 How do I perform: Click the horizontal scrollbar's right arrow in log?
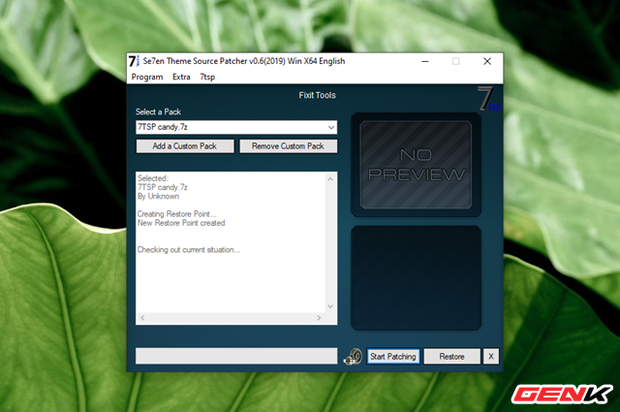tap(320, 318)
